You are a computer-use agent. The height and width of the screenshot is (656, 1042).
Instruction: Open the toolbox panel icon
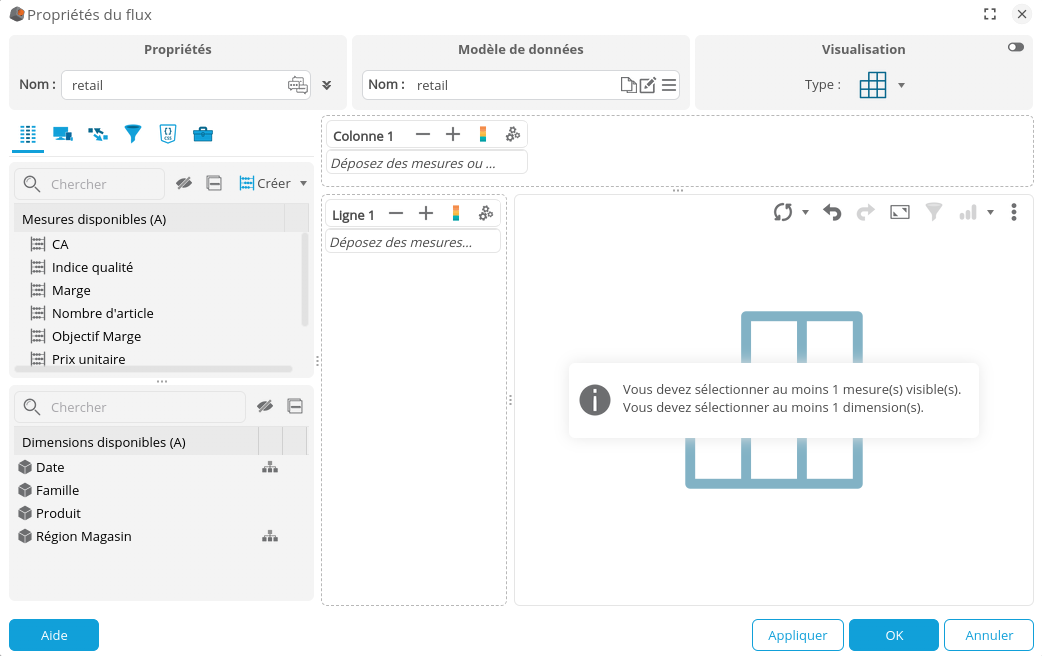tap(203, 132)
